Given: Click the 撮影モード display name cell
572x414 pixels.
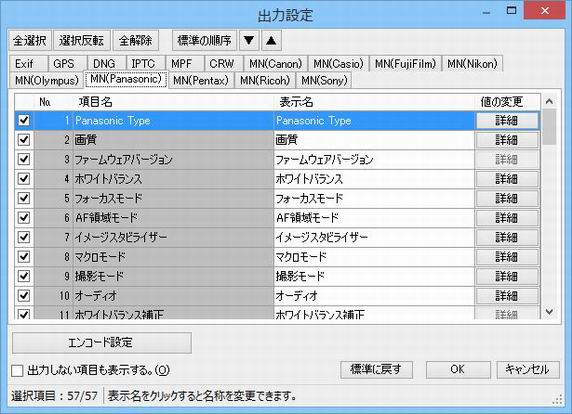Looking at the screenshot, I should pos(374,276).
